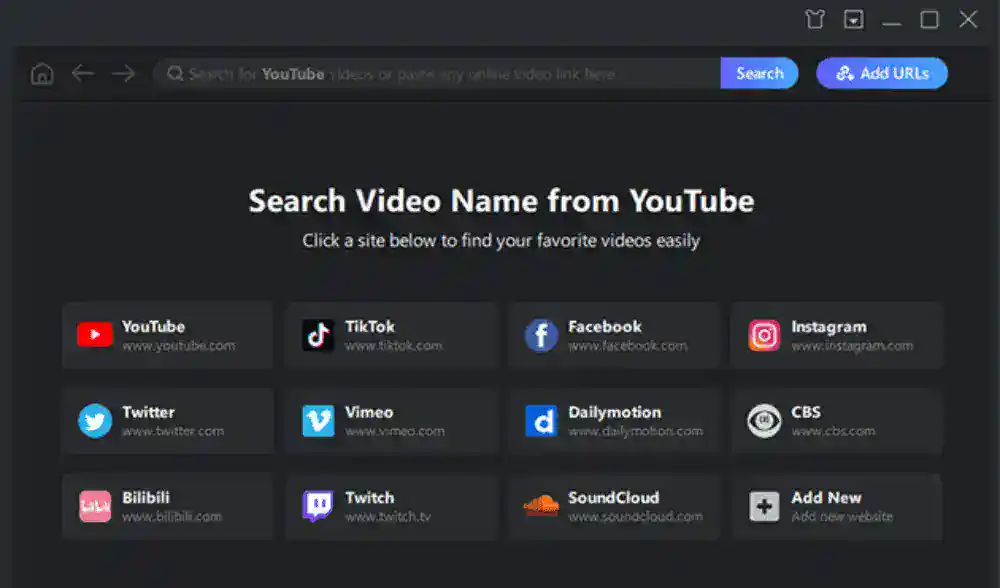Open the Dailymotion site icon
1000x588 pixels.
[x=541, y=421]
